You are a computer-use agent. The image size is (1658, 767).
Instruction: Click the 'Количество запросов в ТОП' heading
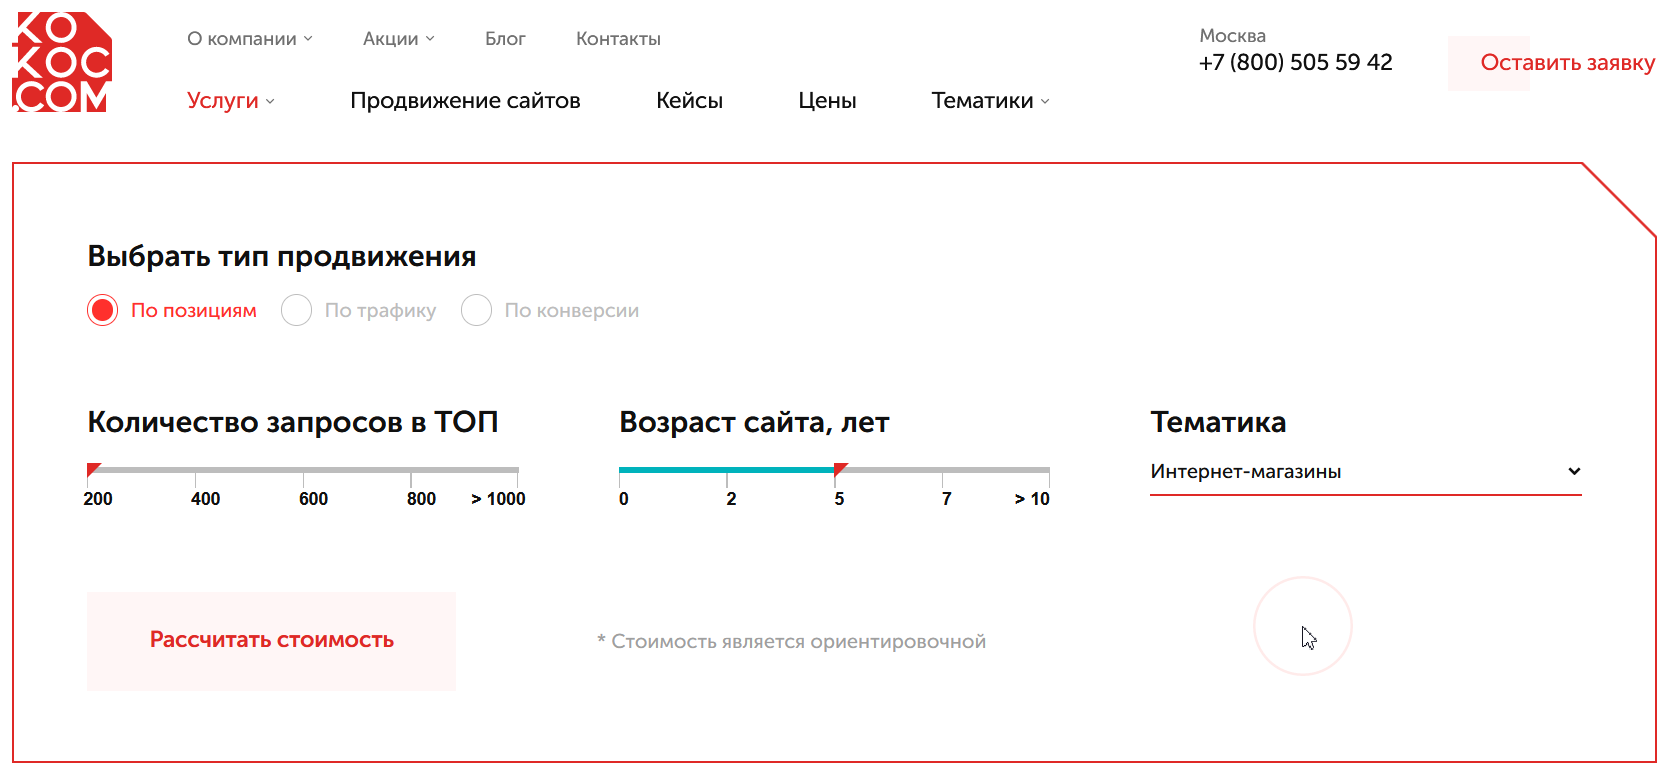click(293, 422)
